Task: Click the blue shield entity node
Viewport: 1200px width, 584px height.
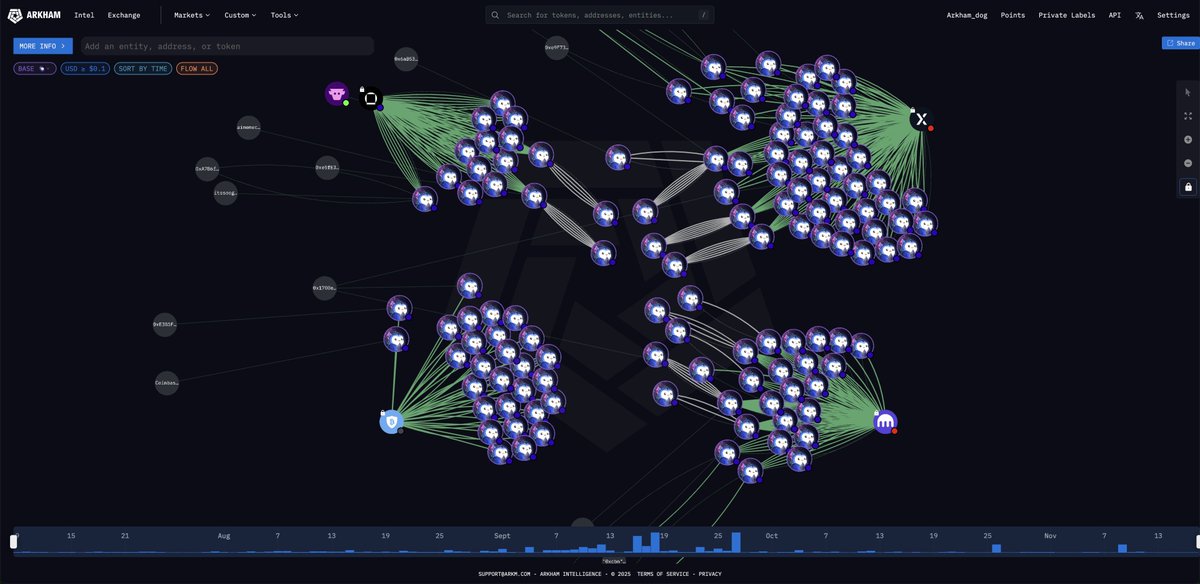Action: tap(391, 422)
